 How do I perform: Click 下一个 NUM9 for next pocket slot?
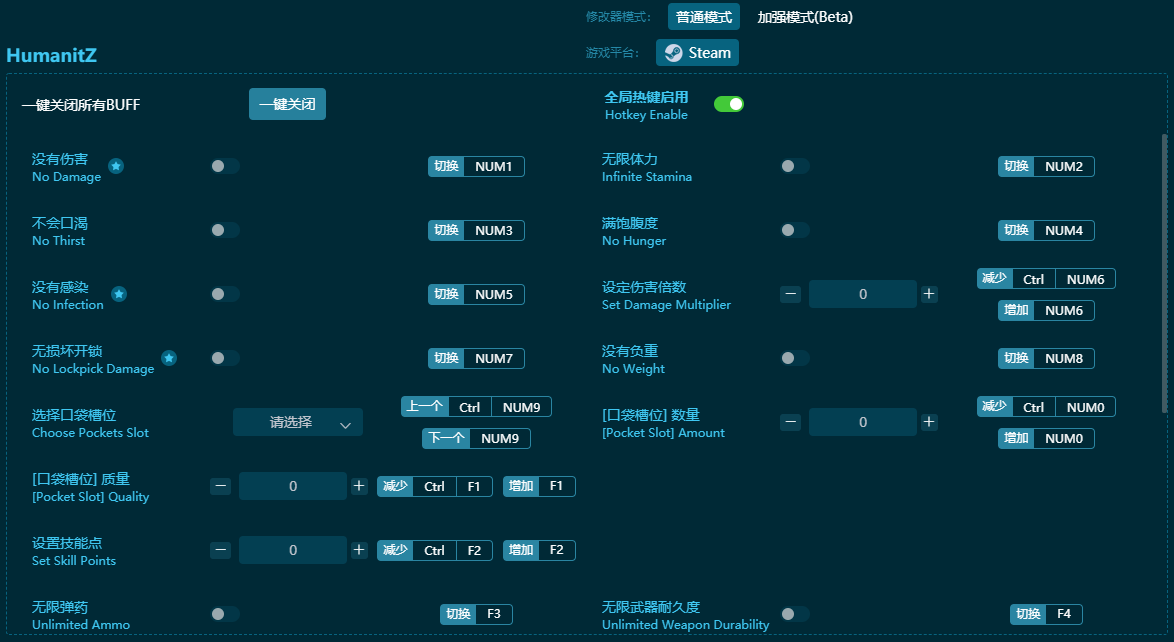477,438
